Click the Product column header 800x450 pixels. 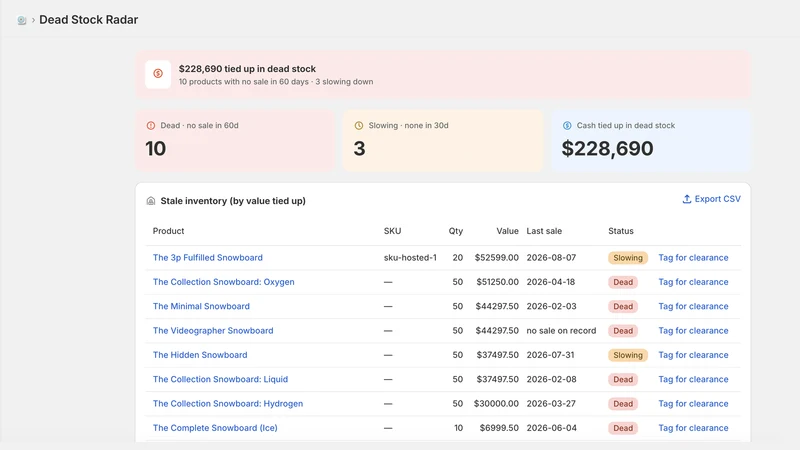coord(168,231)
